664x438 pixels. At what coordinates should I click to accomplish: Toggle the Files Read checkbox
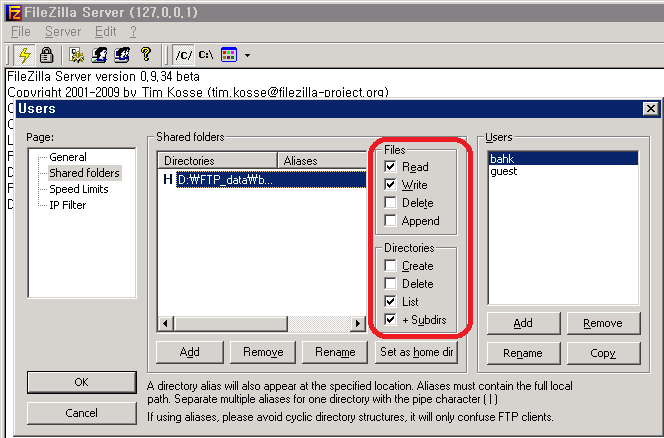click(x=390, y=166)
